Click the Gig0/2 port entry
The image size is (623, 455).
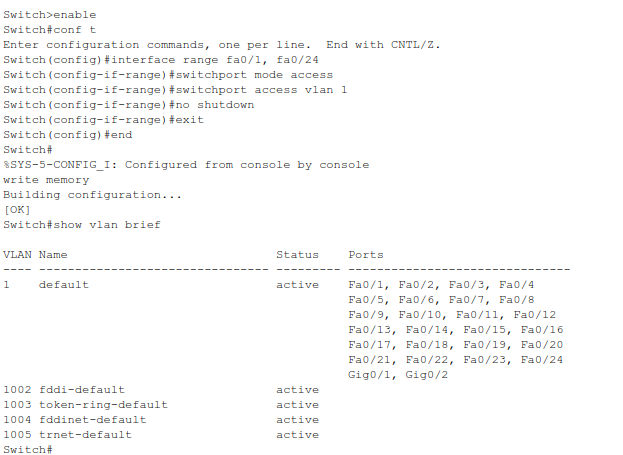tap(426, 375)
